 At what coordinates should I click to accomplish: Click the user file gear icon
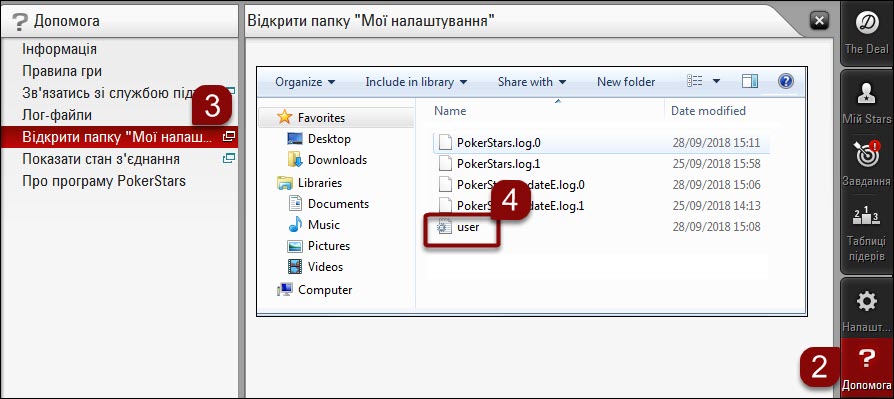[x=444, y=227]
